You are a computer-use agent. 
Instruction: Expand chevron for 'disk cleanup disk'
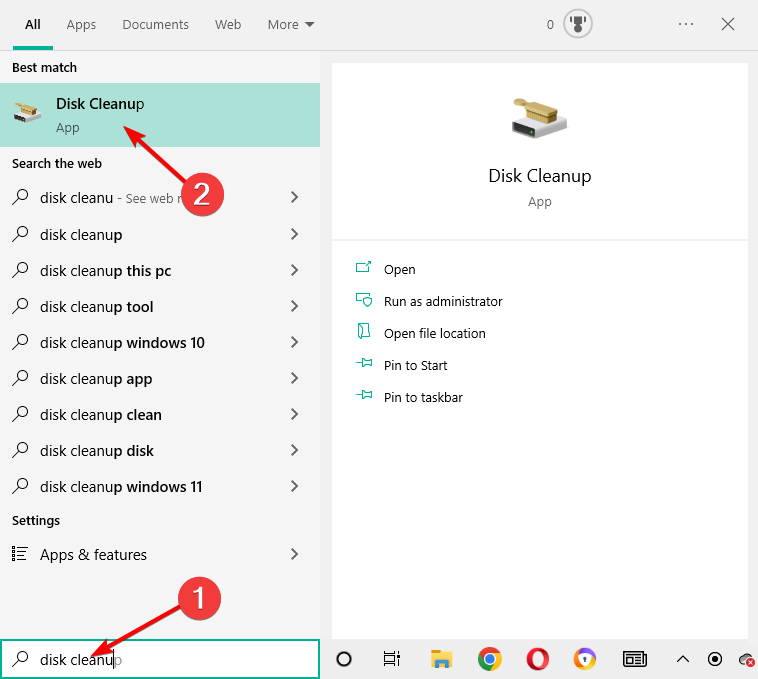294,450
